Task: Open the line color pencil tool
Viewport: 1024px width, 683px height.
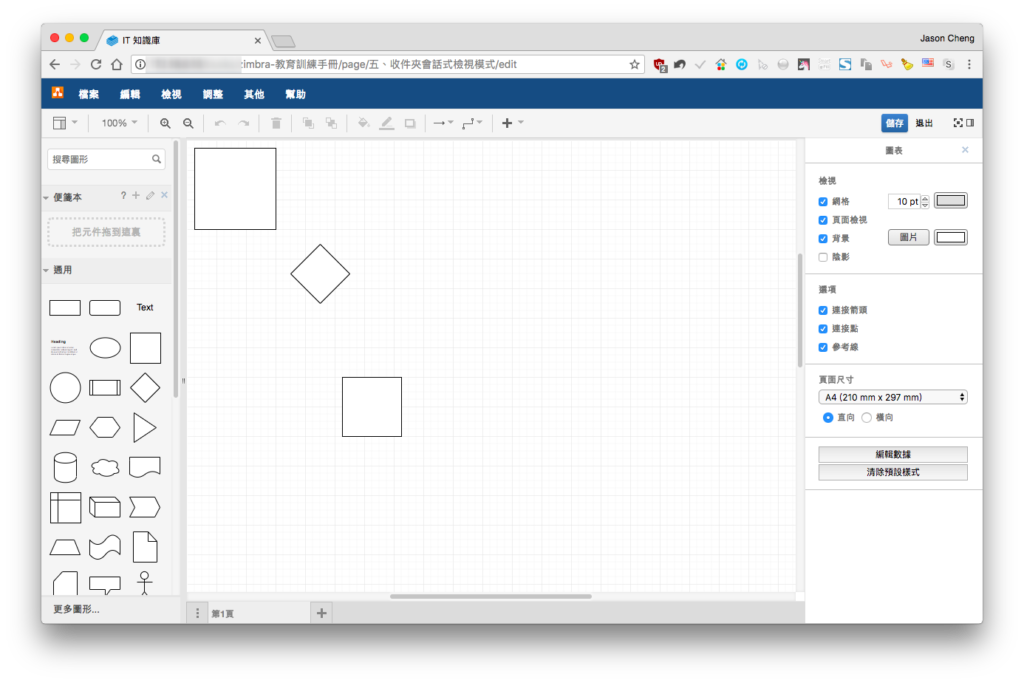Action: [x=387, y=123]
